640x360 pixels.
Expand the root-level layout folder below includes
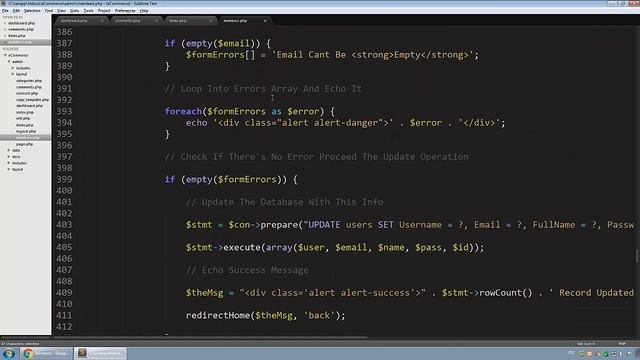click(9, 169)
